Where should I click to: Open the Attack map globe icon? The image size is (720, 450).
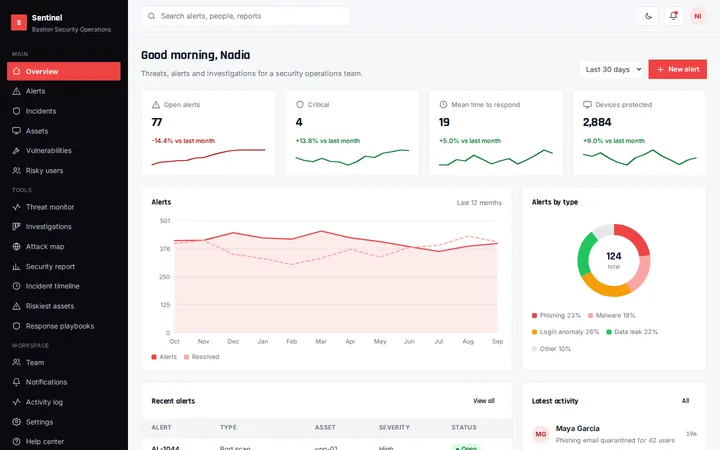click(17, 247)
